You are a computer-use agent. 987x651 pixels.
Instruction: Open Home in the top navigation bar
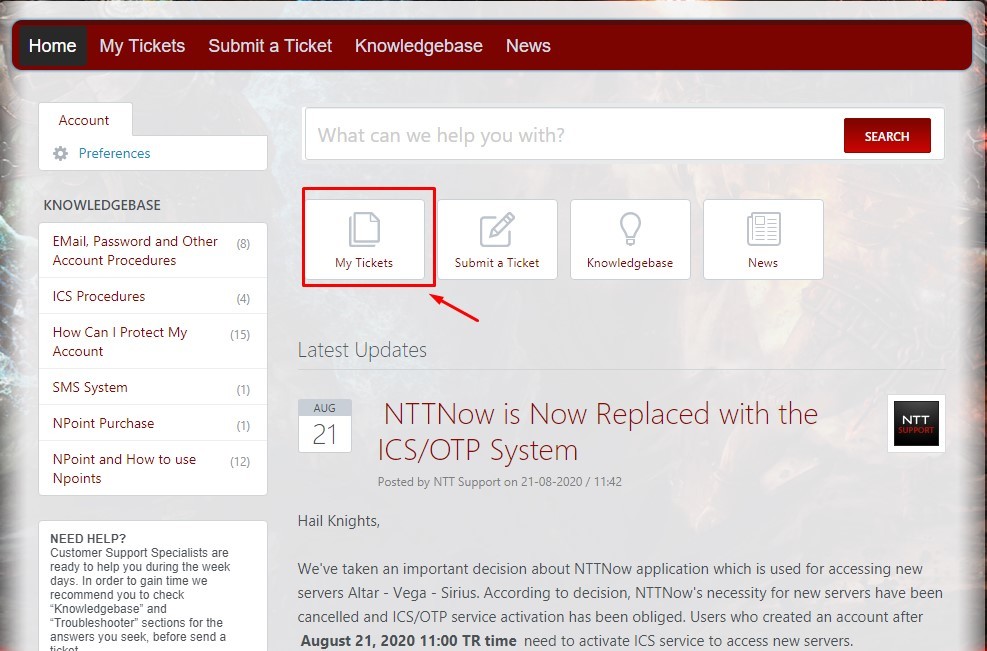click(53, 46)
